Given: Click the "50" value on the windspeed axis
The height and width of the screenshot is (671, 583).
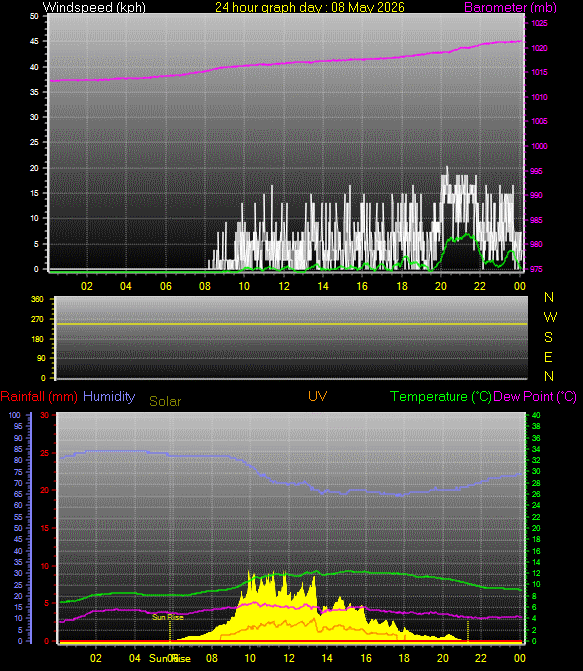Looking at the screenshot, I should pos(34,16).
